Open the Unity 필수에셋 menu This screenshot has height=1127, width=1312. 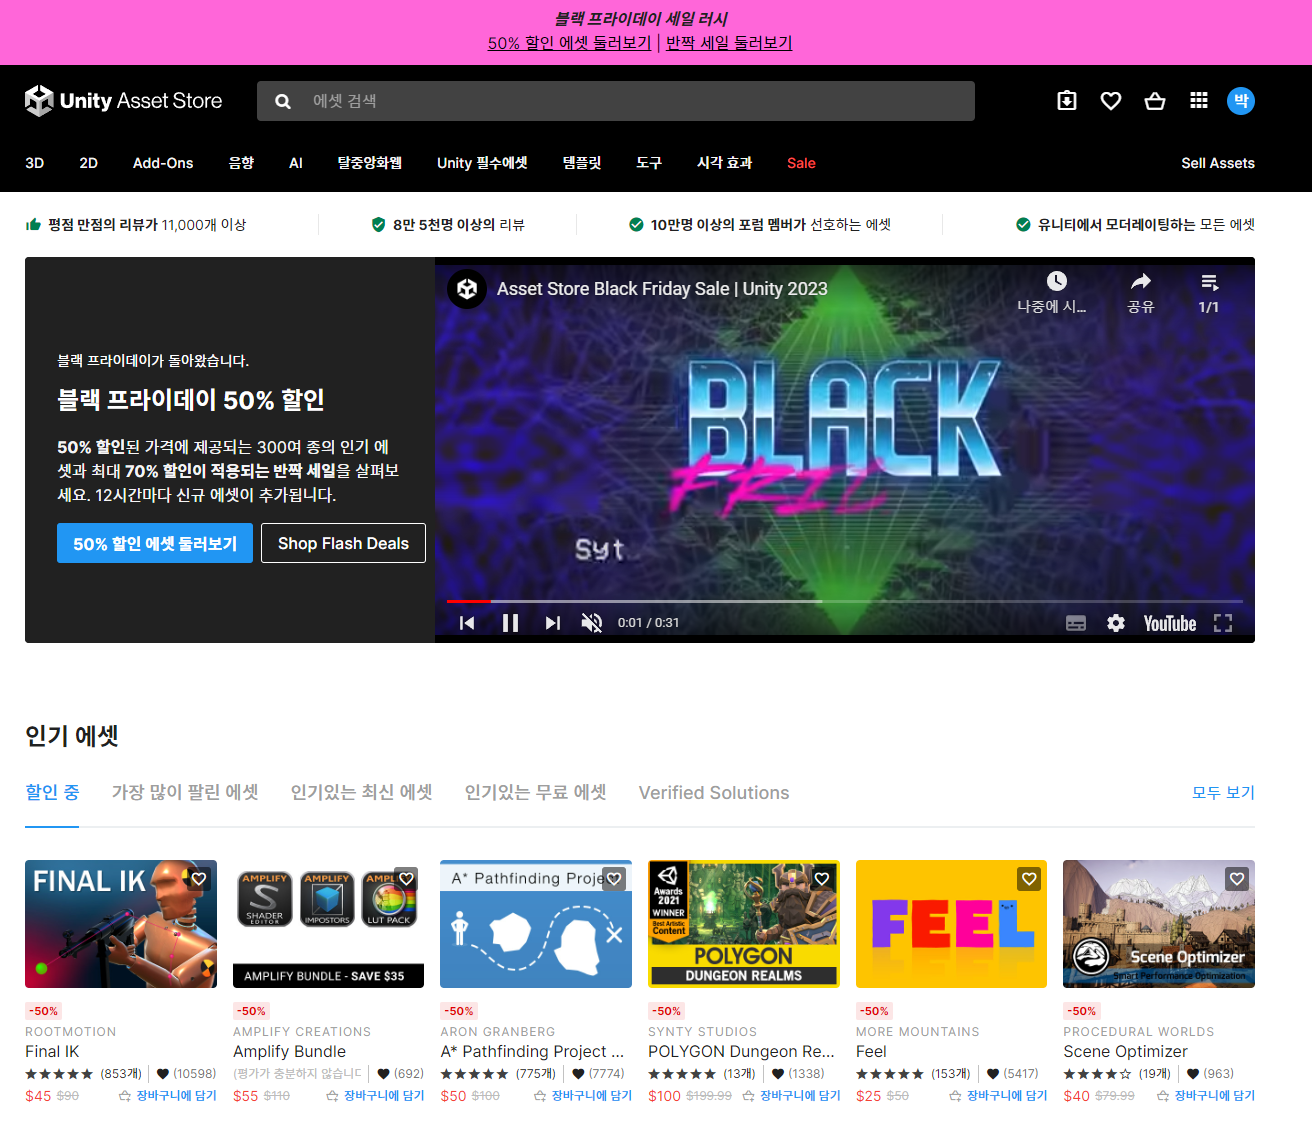click(482, 163)
